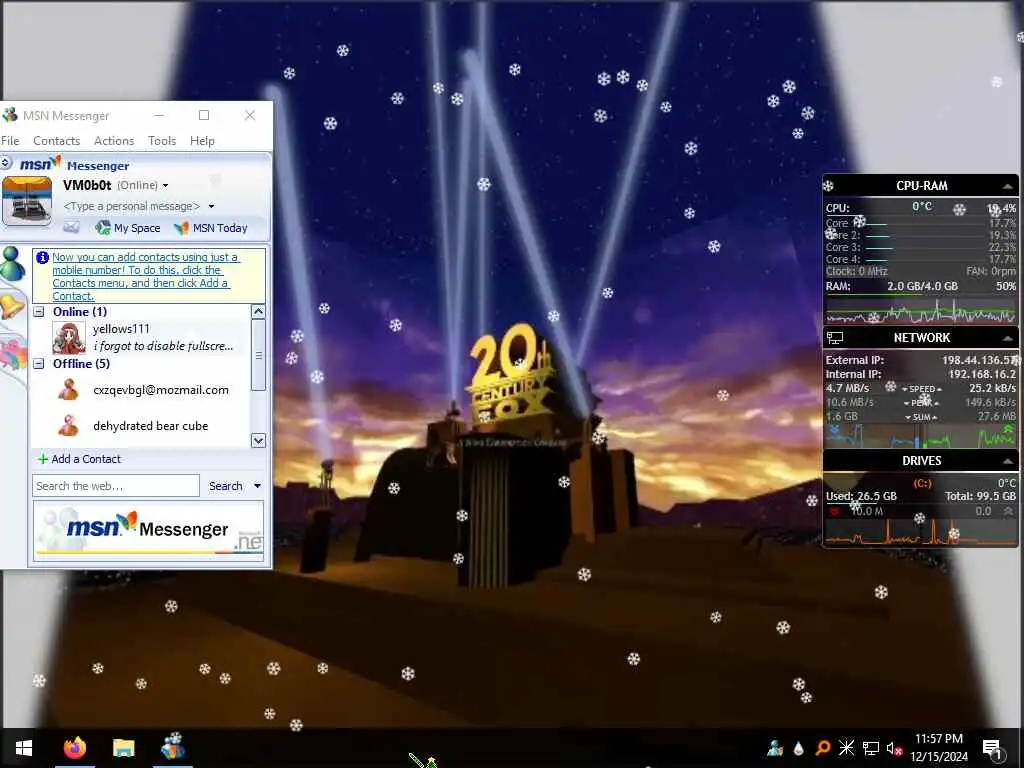Viewport: 1024px width, 768px height.
Task: Click Add a Contact
Action: tap(79, 459)
